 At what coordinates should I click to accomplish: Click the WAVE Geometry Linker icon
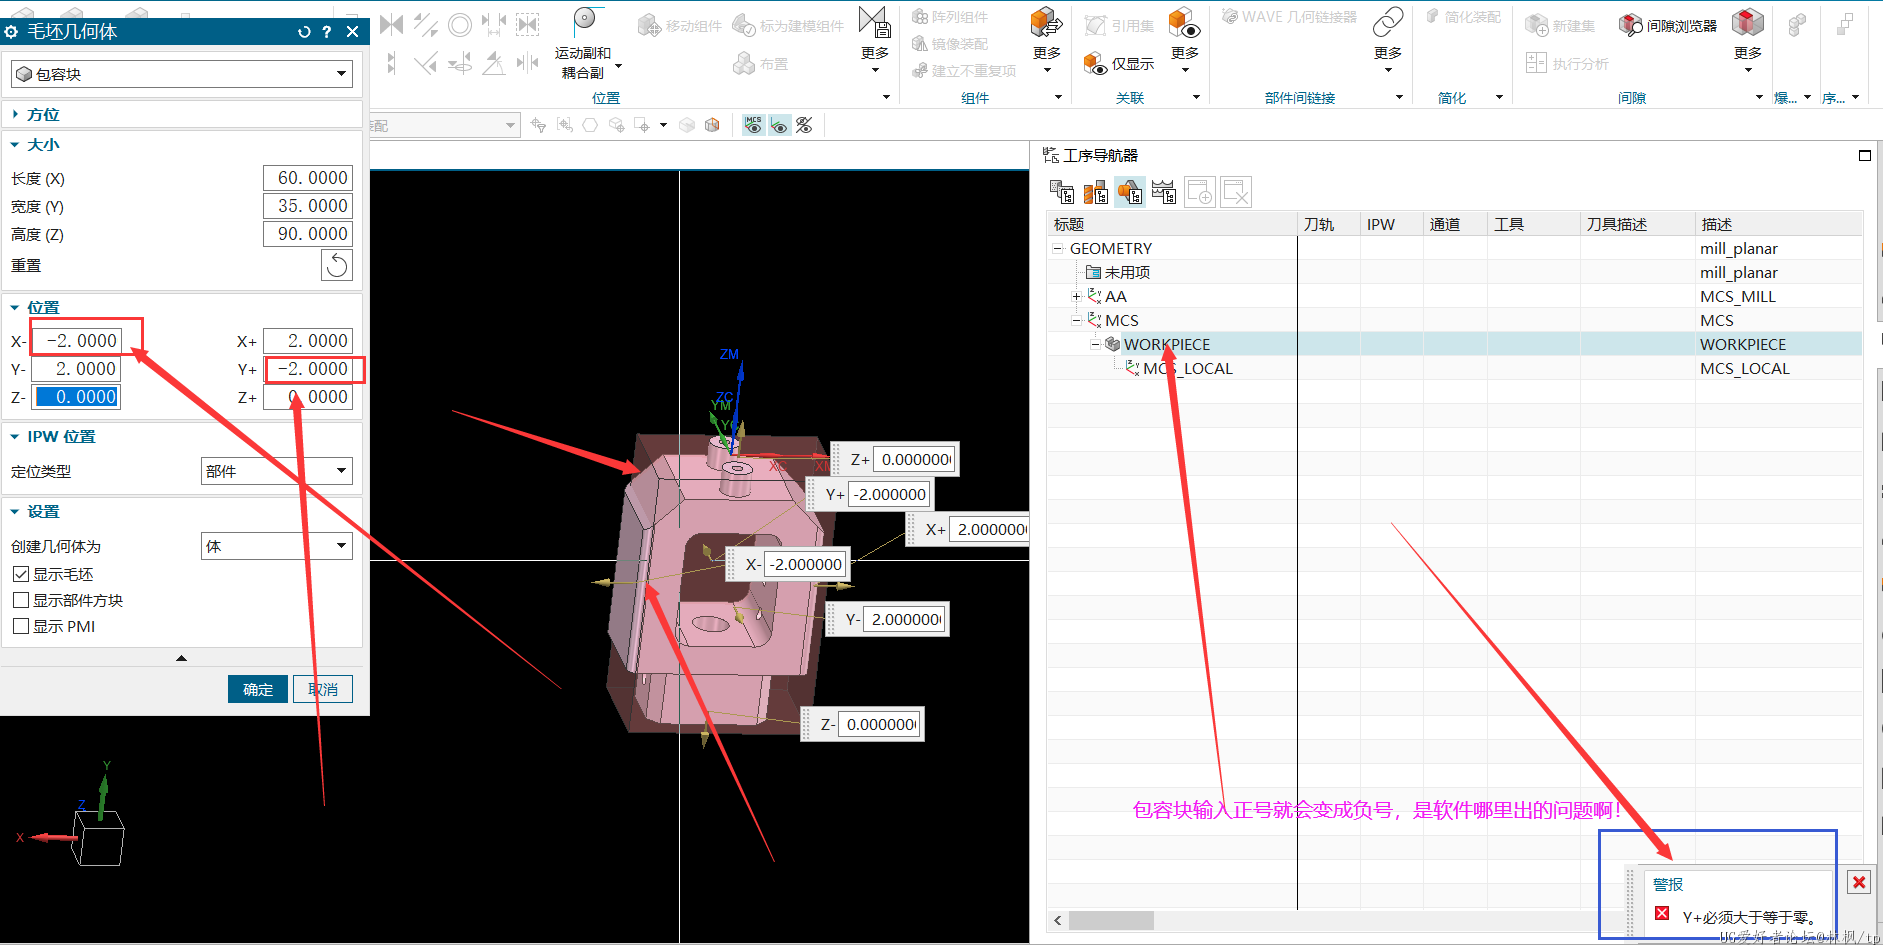[x=1230, y=17]
